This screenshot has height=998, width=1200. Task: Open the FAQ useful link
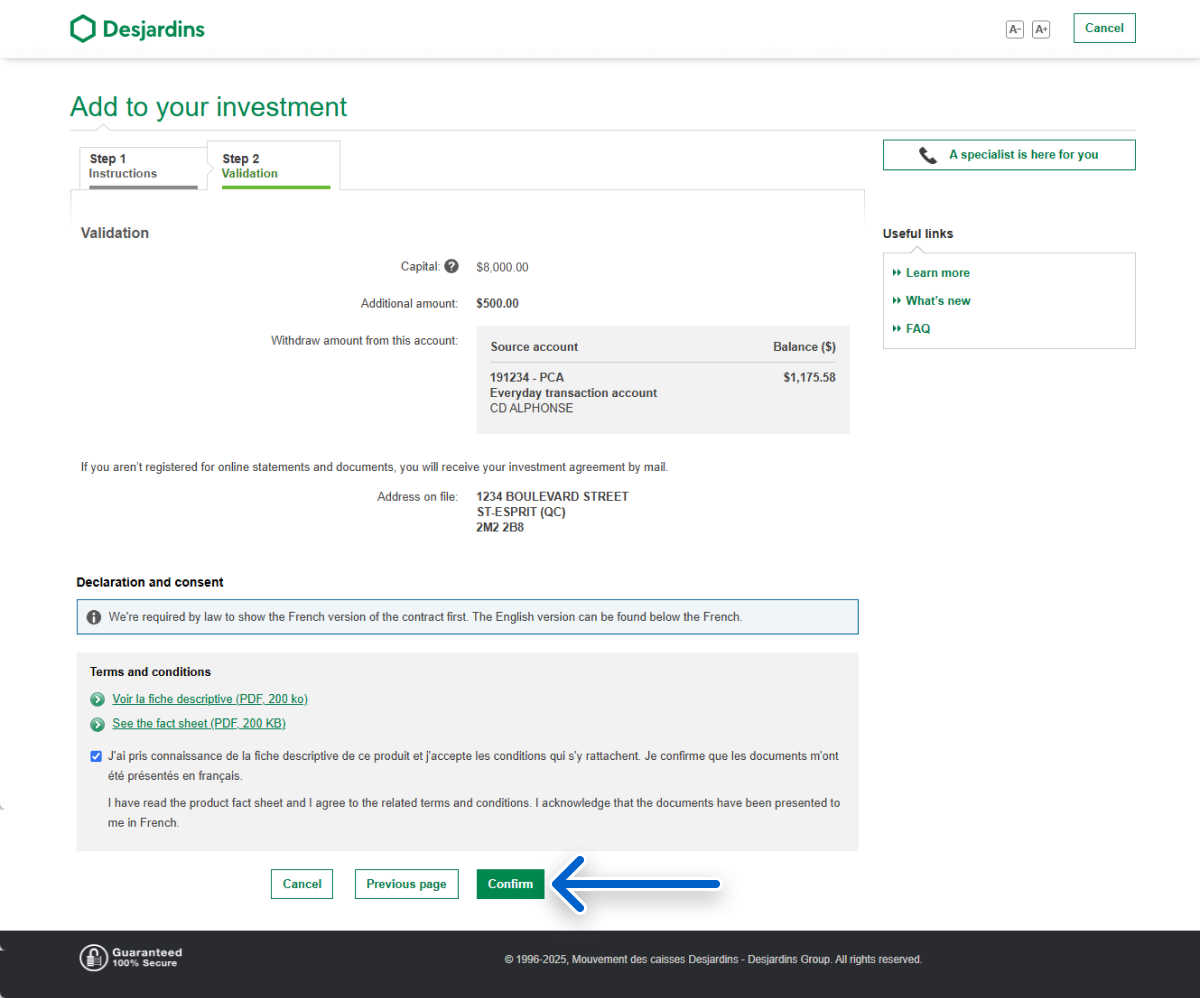coord(917,329)
